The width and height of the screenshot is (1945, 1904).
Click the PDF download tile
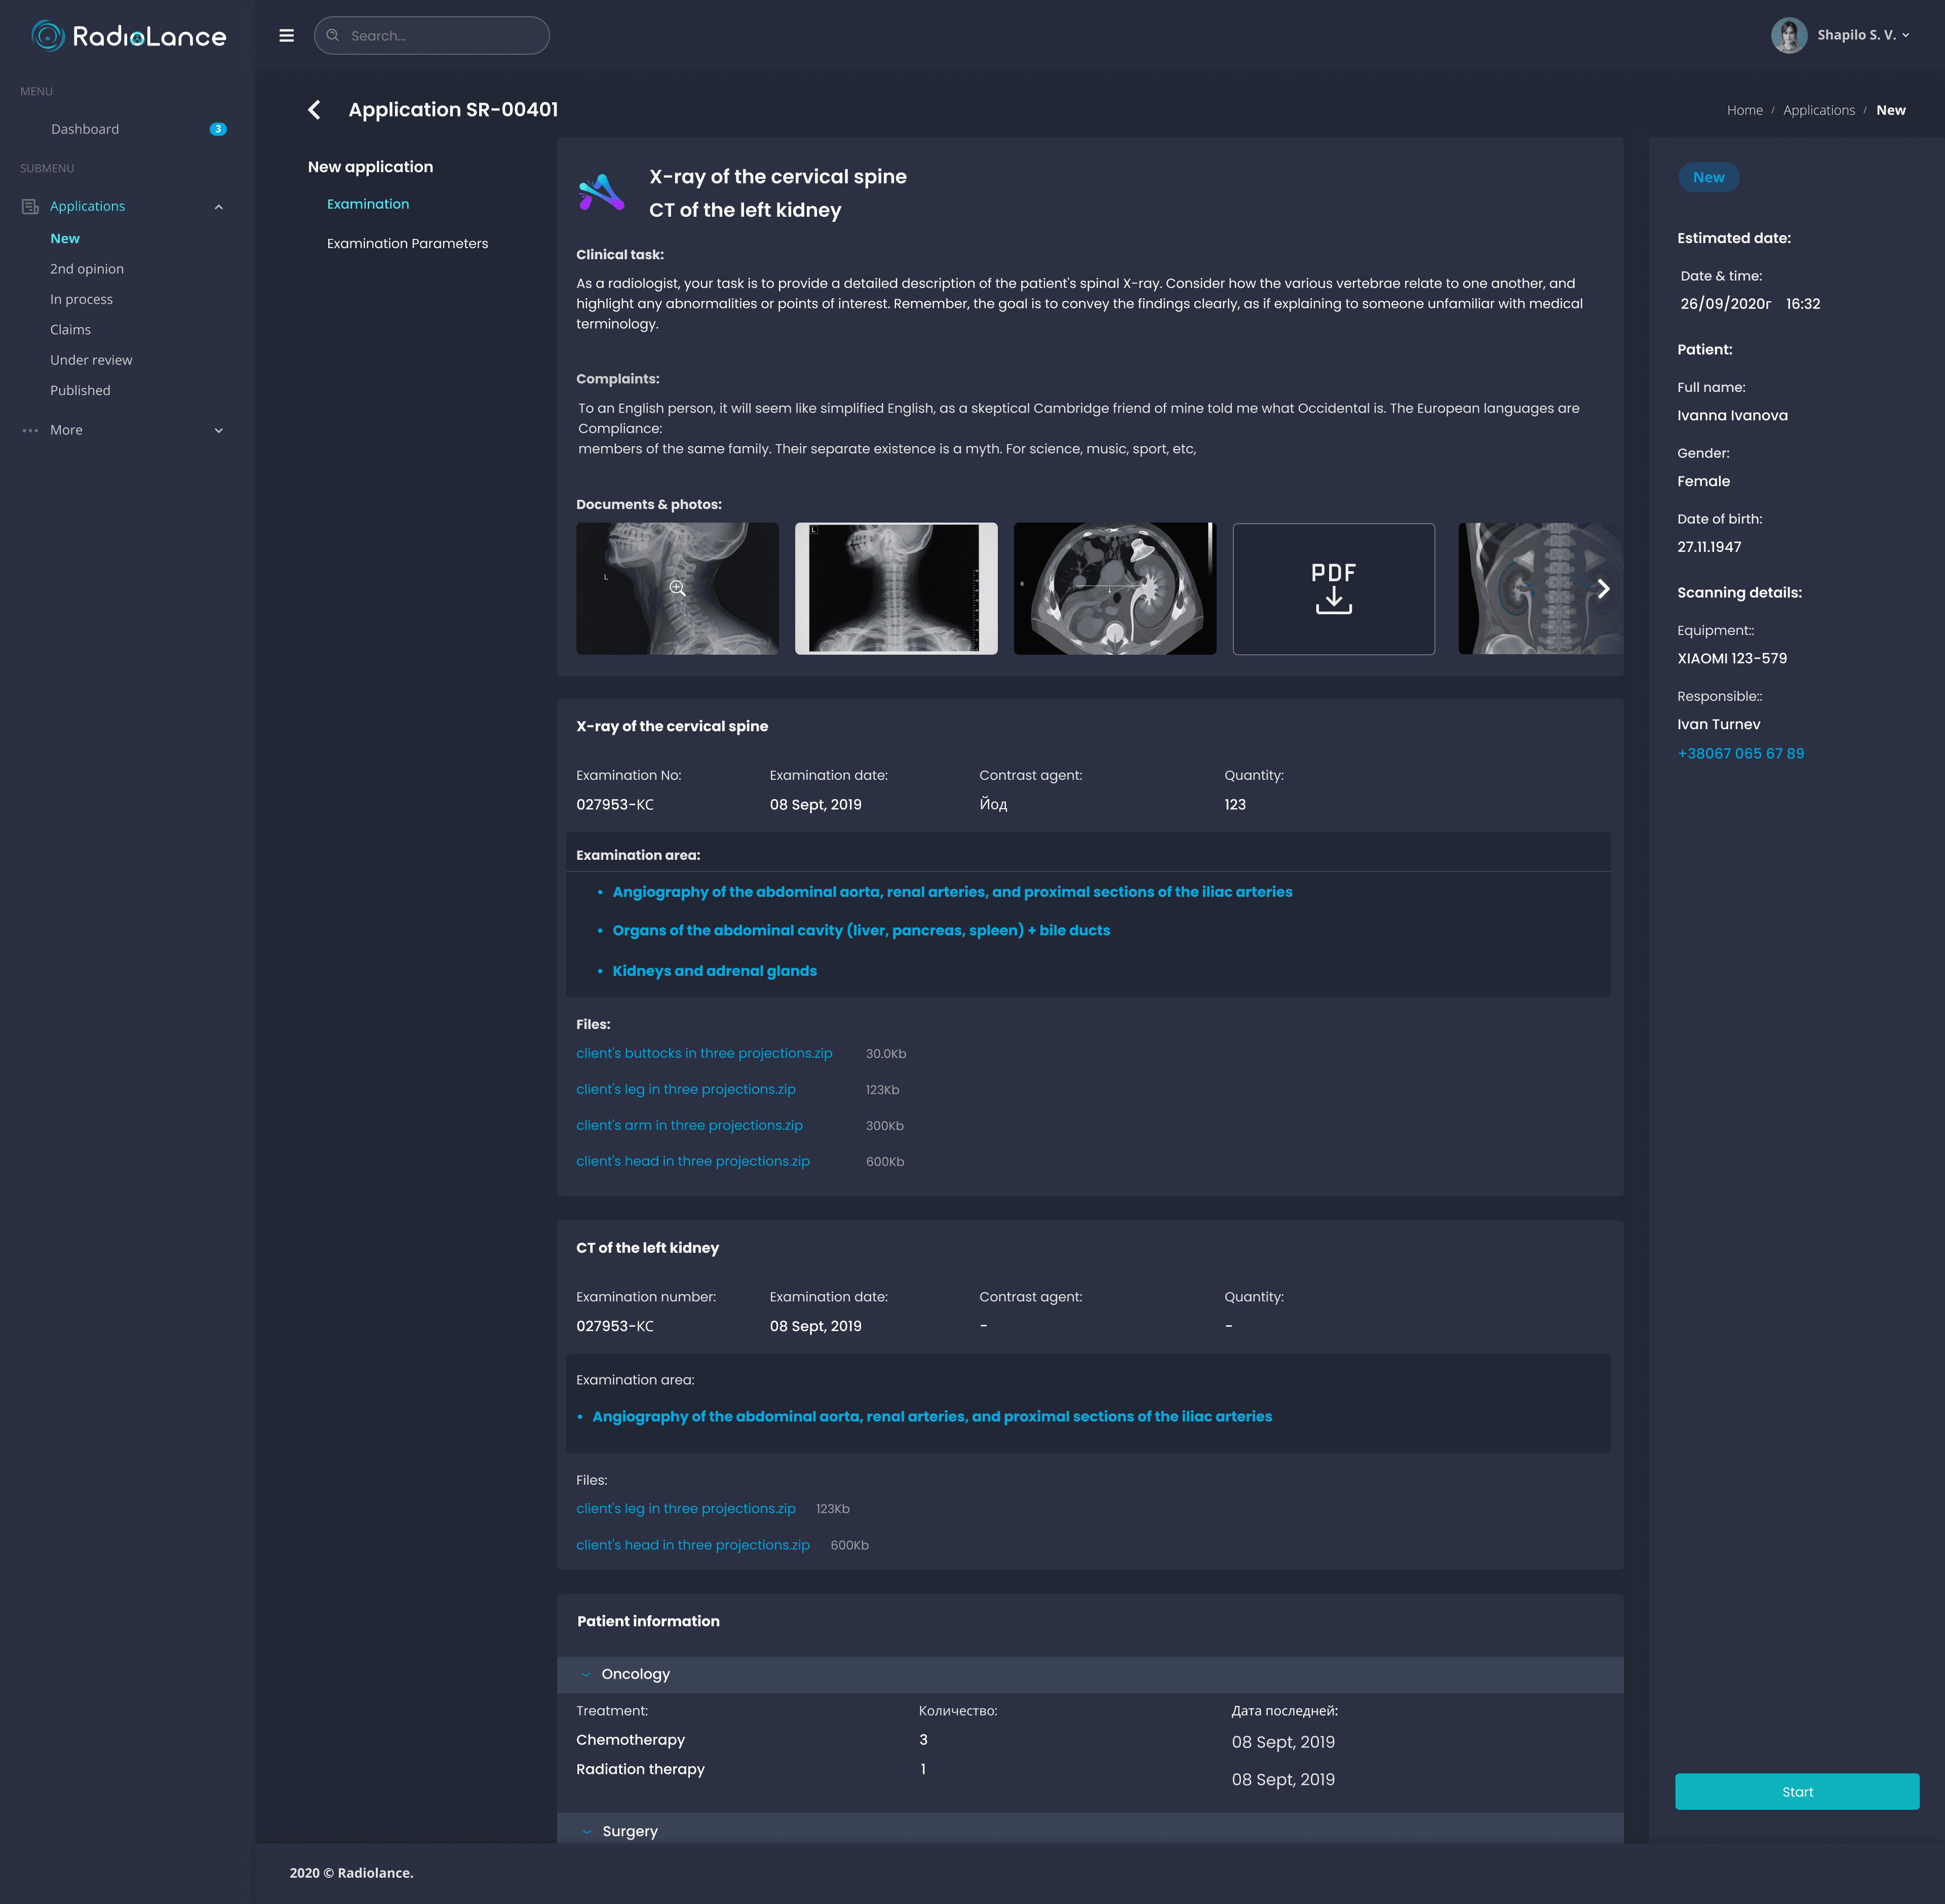(1333, 589)
